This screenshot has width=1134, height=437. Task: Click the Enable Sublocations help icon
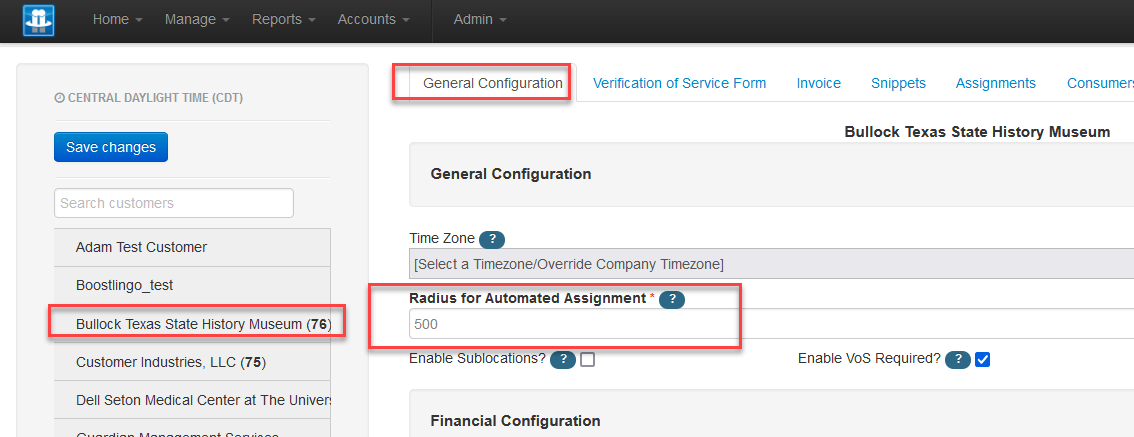coord(563,360)
